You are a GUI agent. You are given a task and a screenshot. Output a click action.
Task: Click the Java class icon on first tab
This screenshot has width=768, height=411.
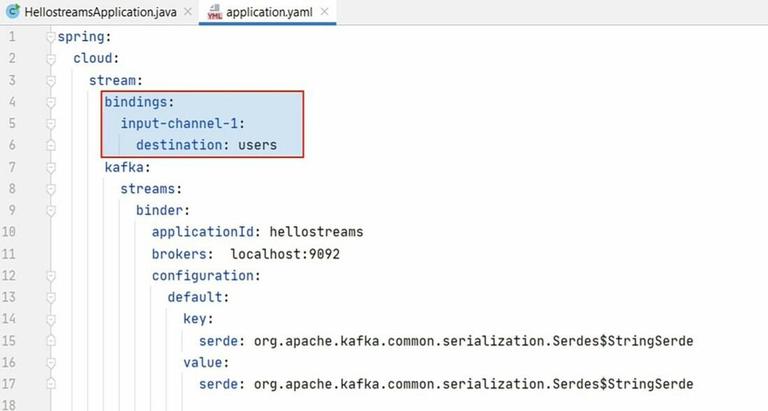pos(14,13)
